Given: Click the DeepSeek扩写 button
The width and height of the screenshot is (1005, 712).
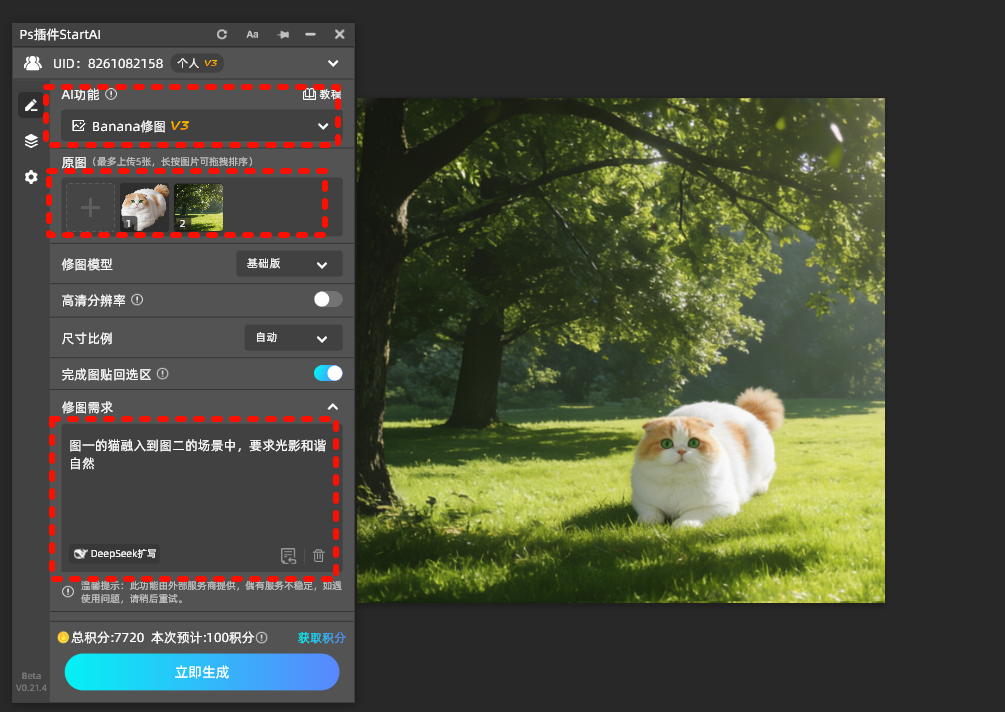Looking at the screenshot, I should pos(116,553).
